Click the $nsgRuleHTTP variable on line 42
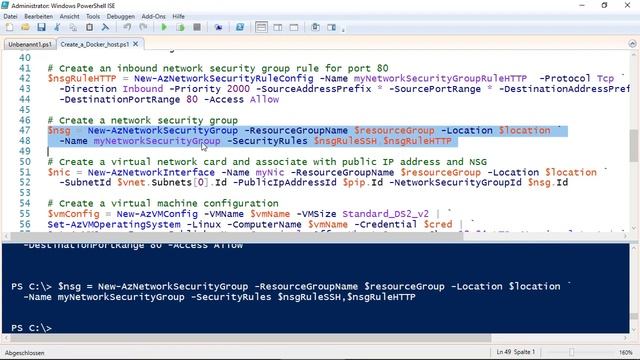The image size is (640, 360). (x=82, y=78)
